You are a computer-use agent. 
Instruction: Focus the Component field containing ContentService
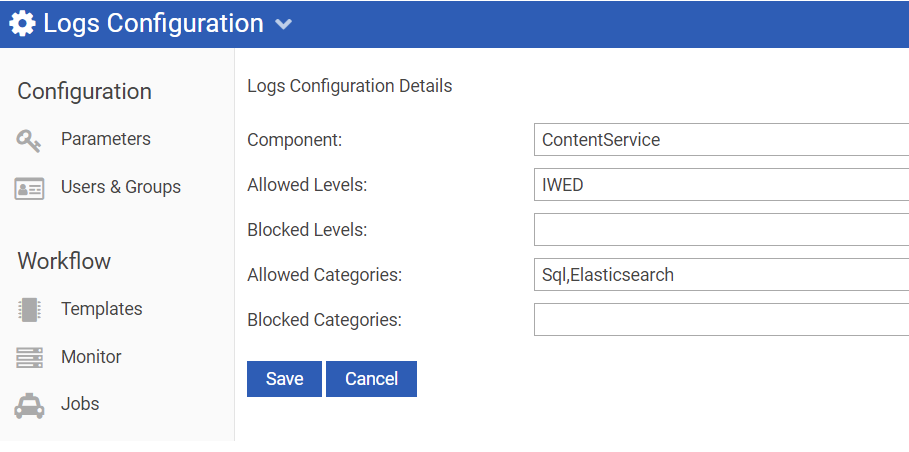pos(720,140)
